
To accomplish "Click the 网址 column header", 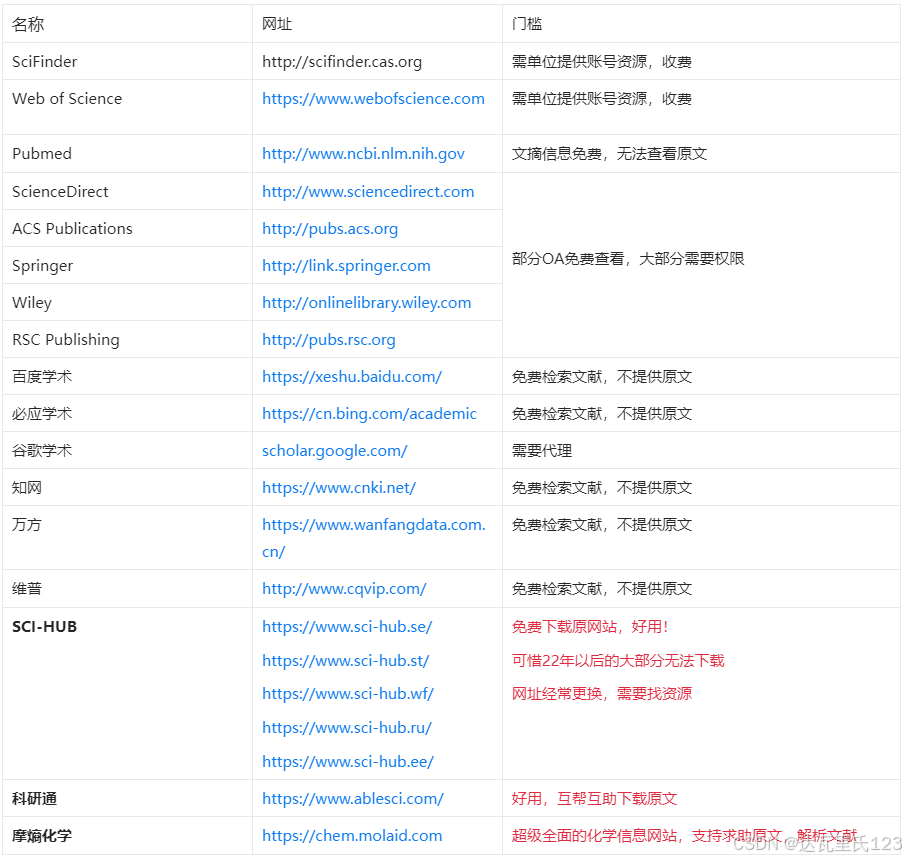I will click(x=377, y=24).
